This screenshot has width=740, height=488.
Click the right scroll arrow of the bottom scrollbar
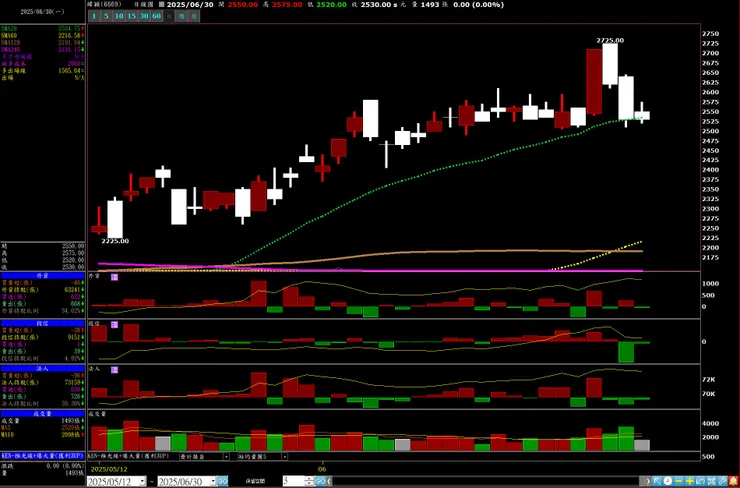tap(648, 481)
